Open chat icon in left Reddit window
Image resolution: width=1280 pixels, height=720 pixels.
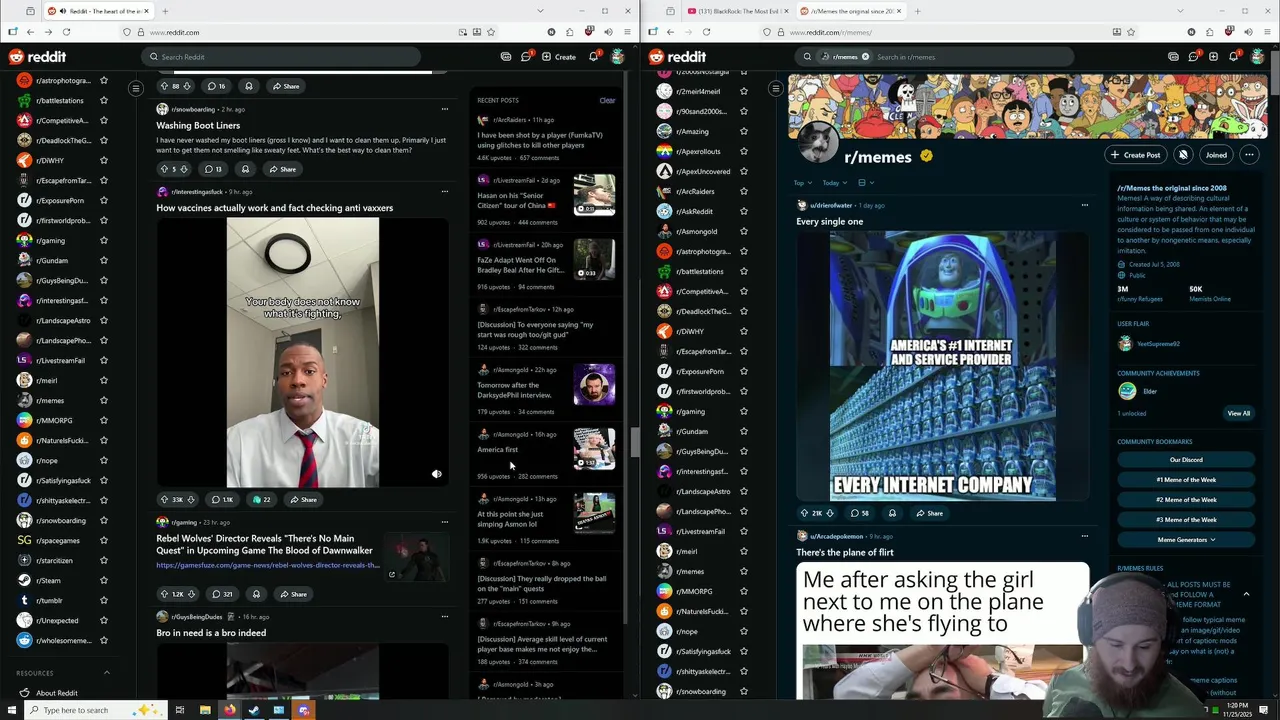pos(526,57)
